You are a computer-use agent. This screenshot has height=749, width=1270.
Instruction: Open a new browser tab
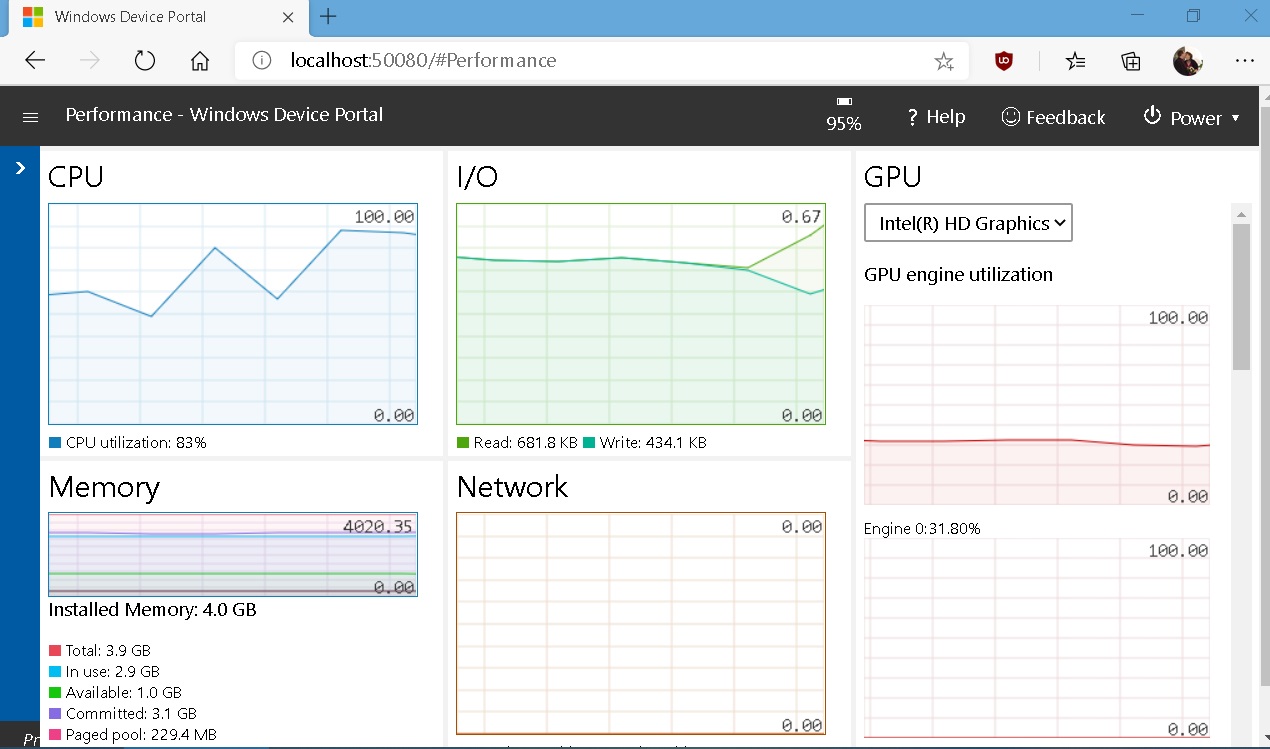tap(328, 16)
